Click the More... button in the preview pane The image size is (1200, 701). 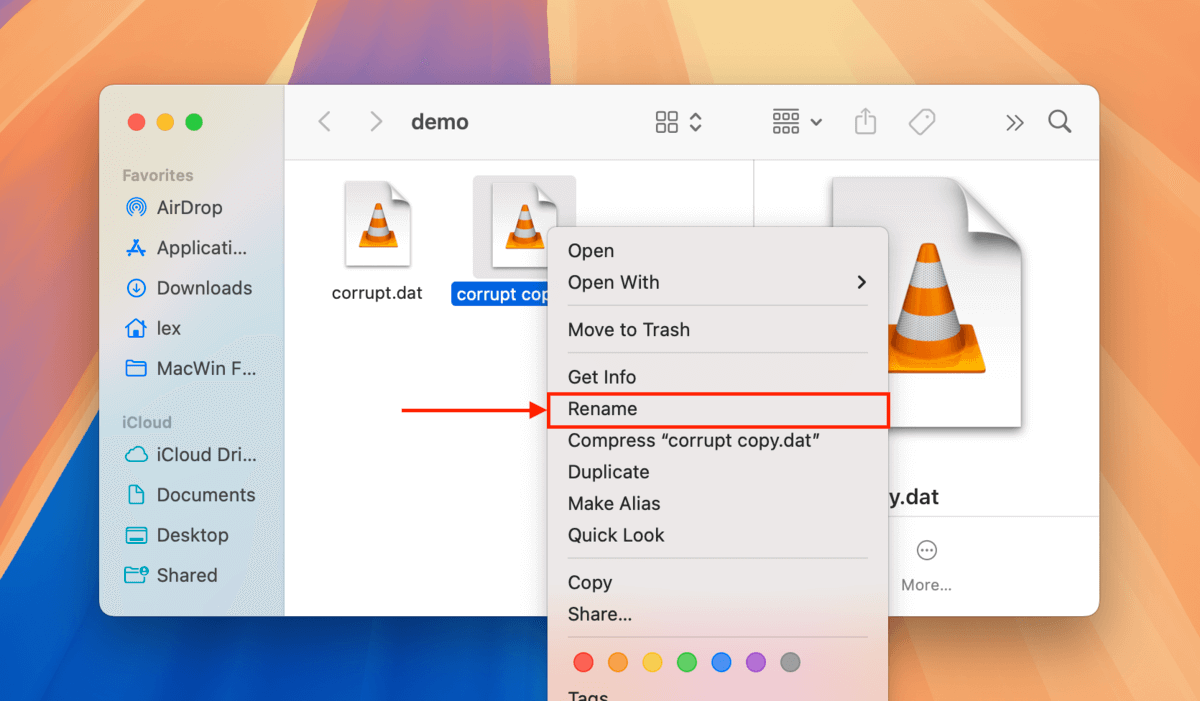click(x=926, y=566)
